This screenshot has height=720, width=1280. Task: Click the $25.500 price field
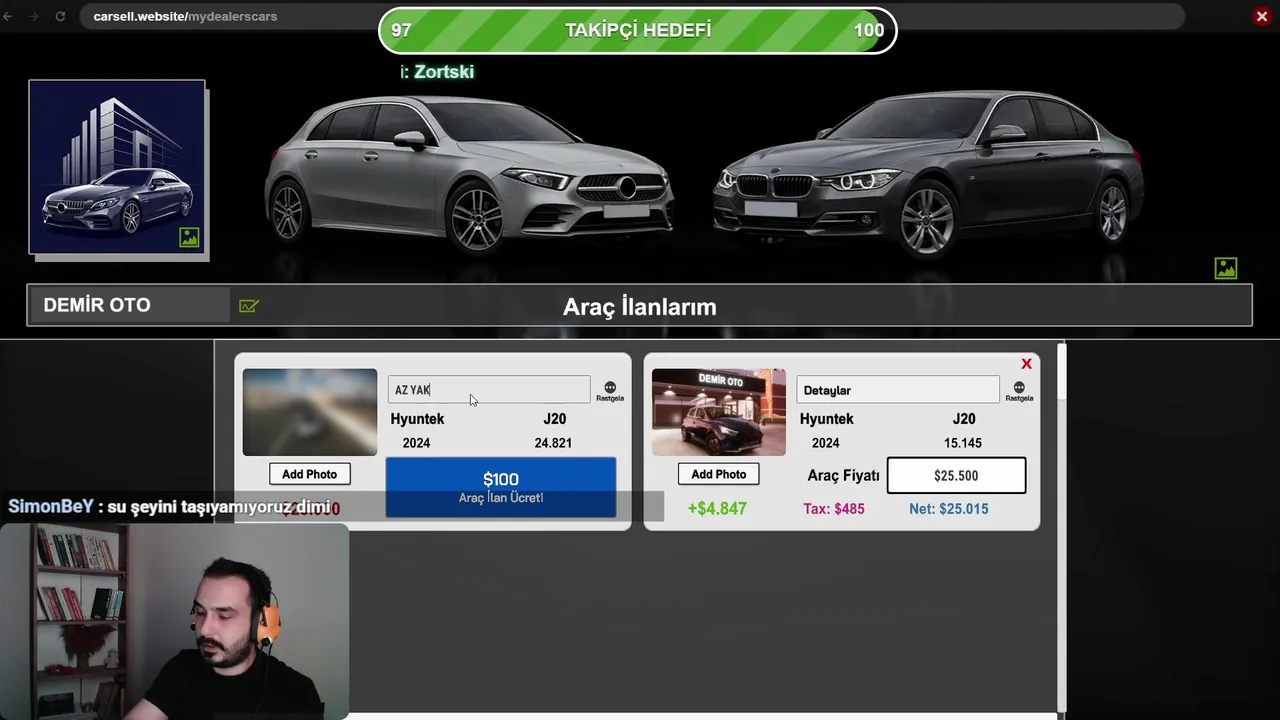coord(956,476)
